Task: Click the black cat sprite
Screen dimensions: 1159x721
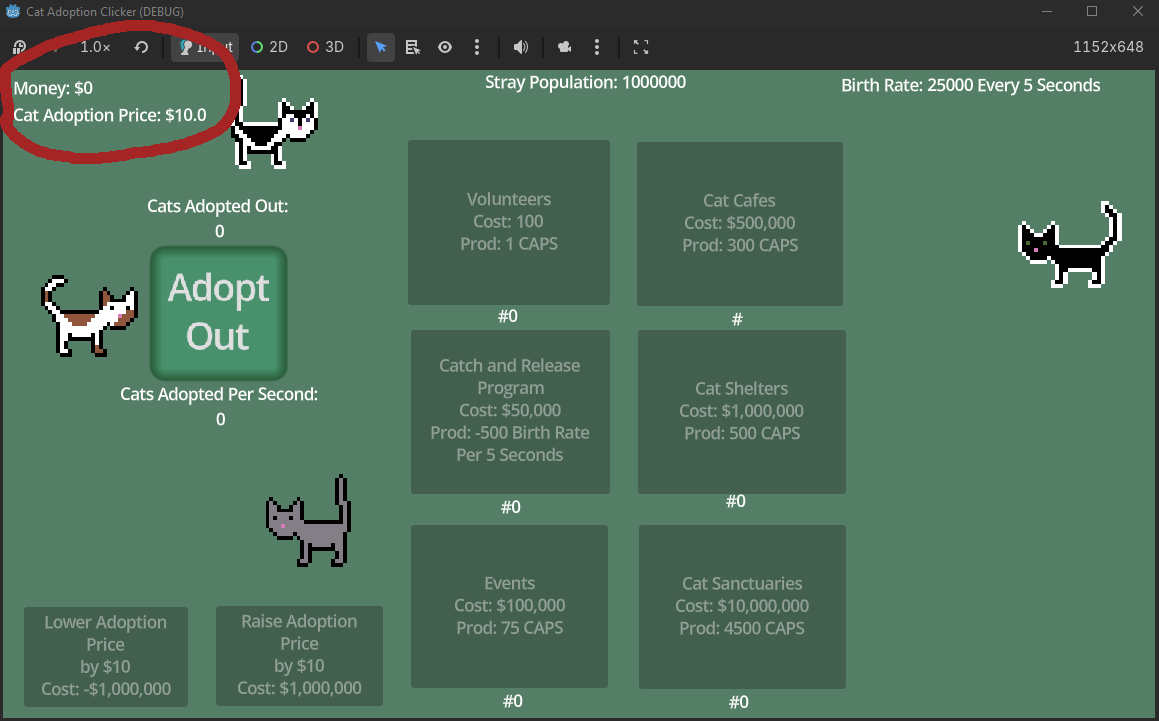Action: tap(1068, 246)
